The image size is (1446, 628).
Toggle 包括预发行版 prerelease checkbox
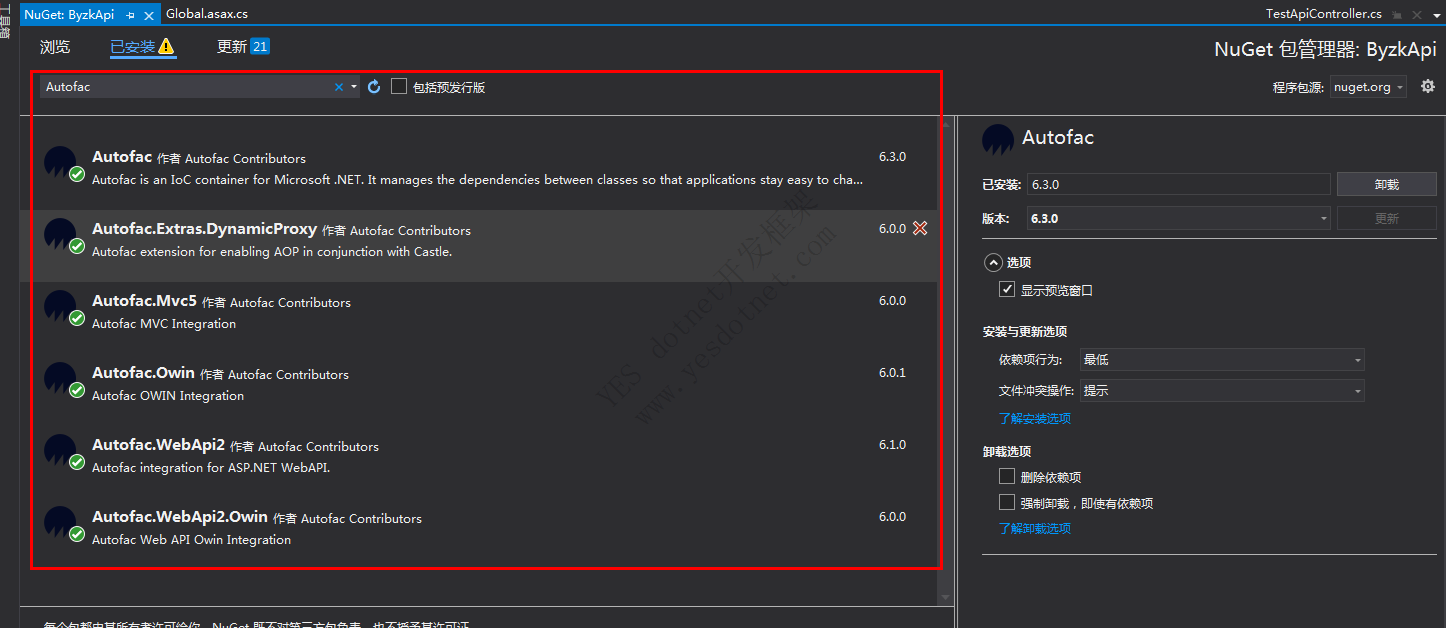pos(399,87)
